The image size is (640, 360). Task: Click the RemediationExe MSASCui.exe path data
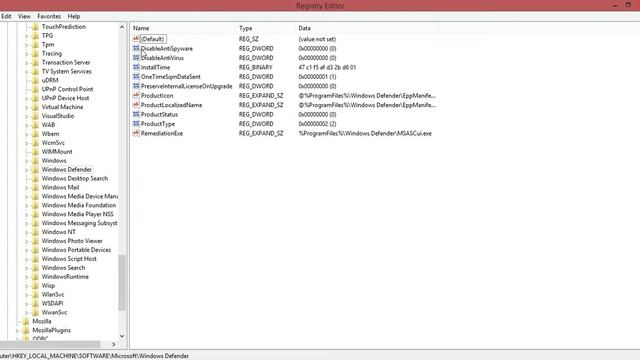[365, 133]
